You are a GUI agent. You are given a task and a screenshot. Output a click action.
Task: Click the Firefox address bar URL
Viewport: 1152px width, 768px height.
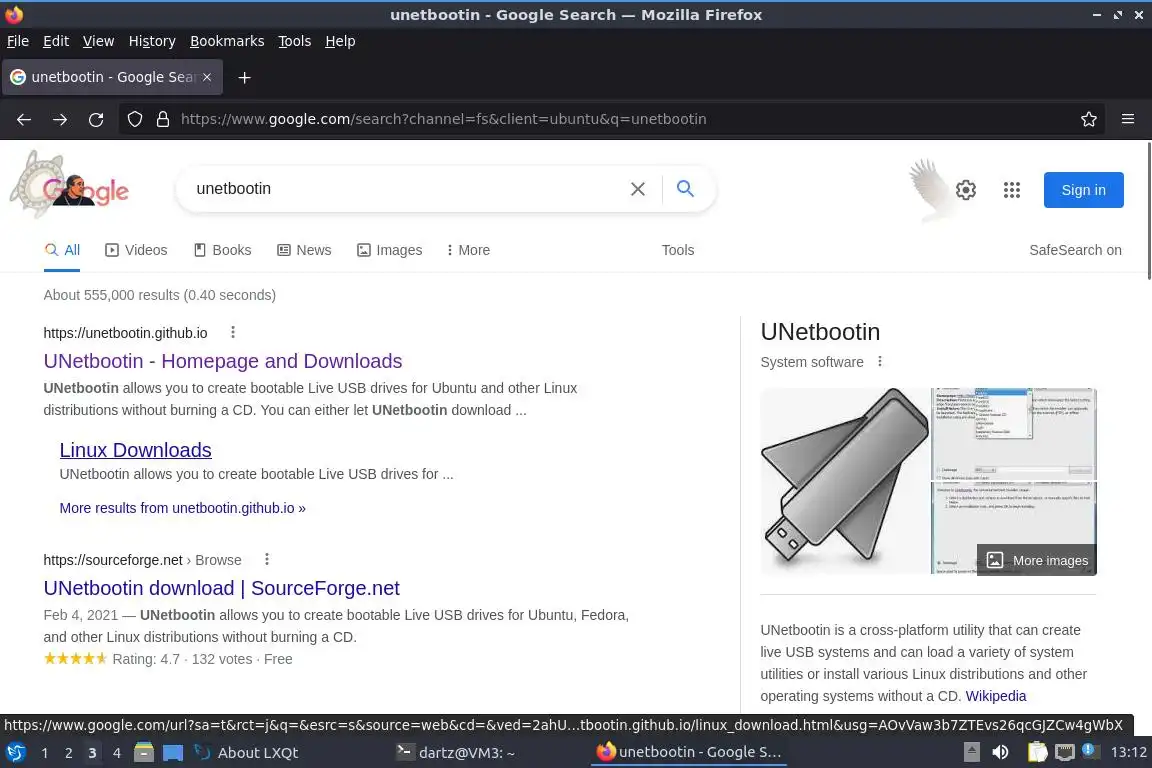pyautogui.click(x=444, y=119)
